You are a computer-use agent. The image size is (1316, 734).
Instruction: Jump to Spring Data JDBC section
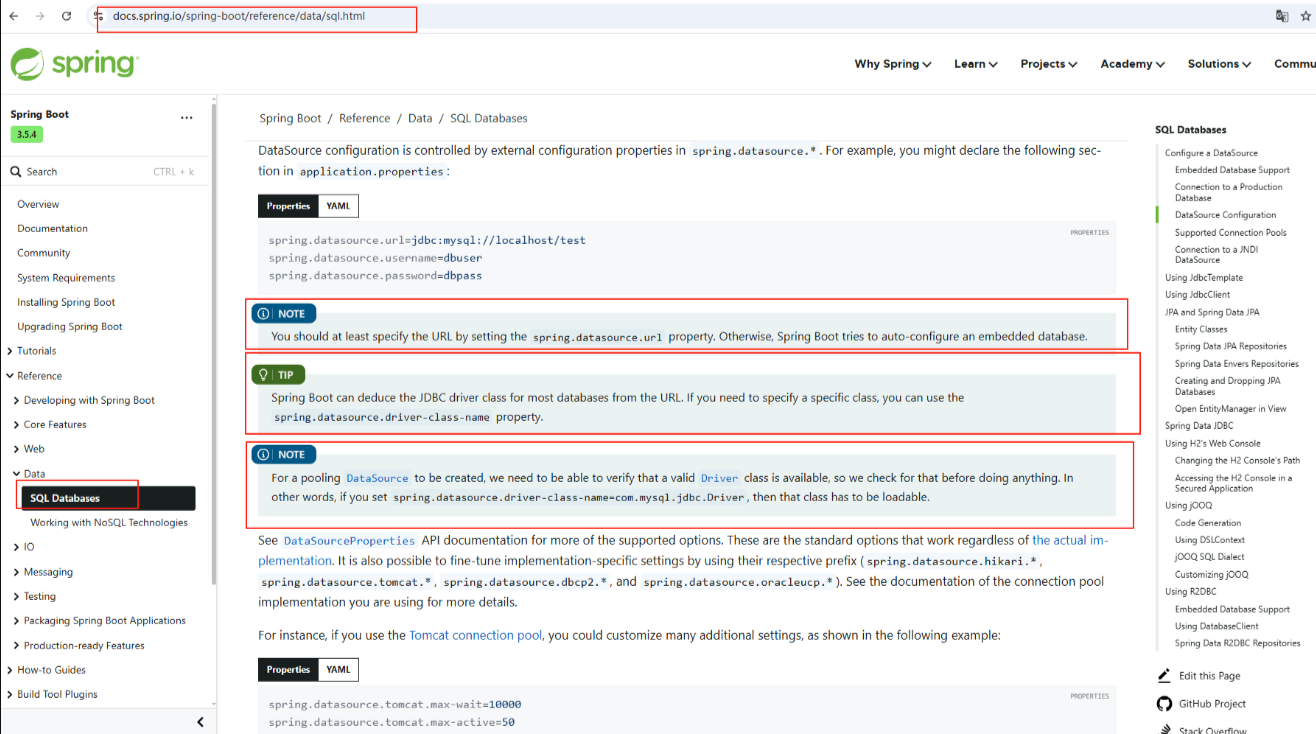(1199, 426)
